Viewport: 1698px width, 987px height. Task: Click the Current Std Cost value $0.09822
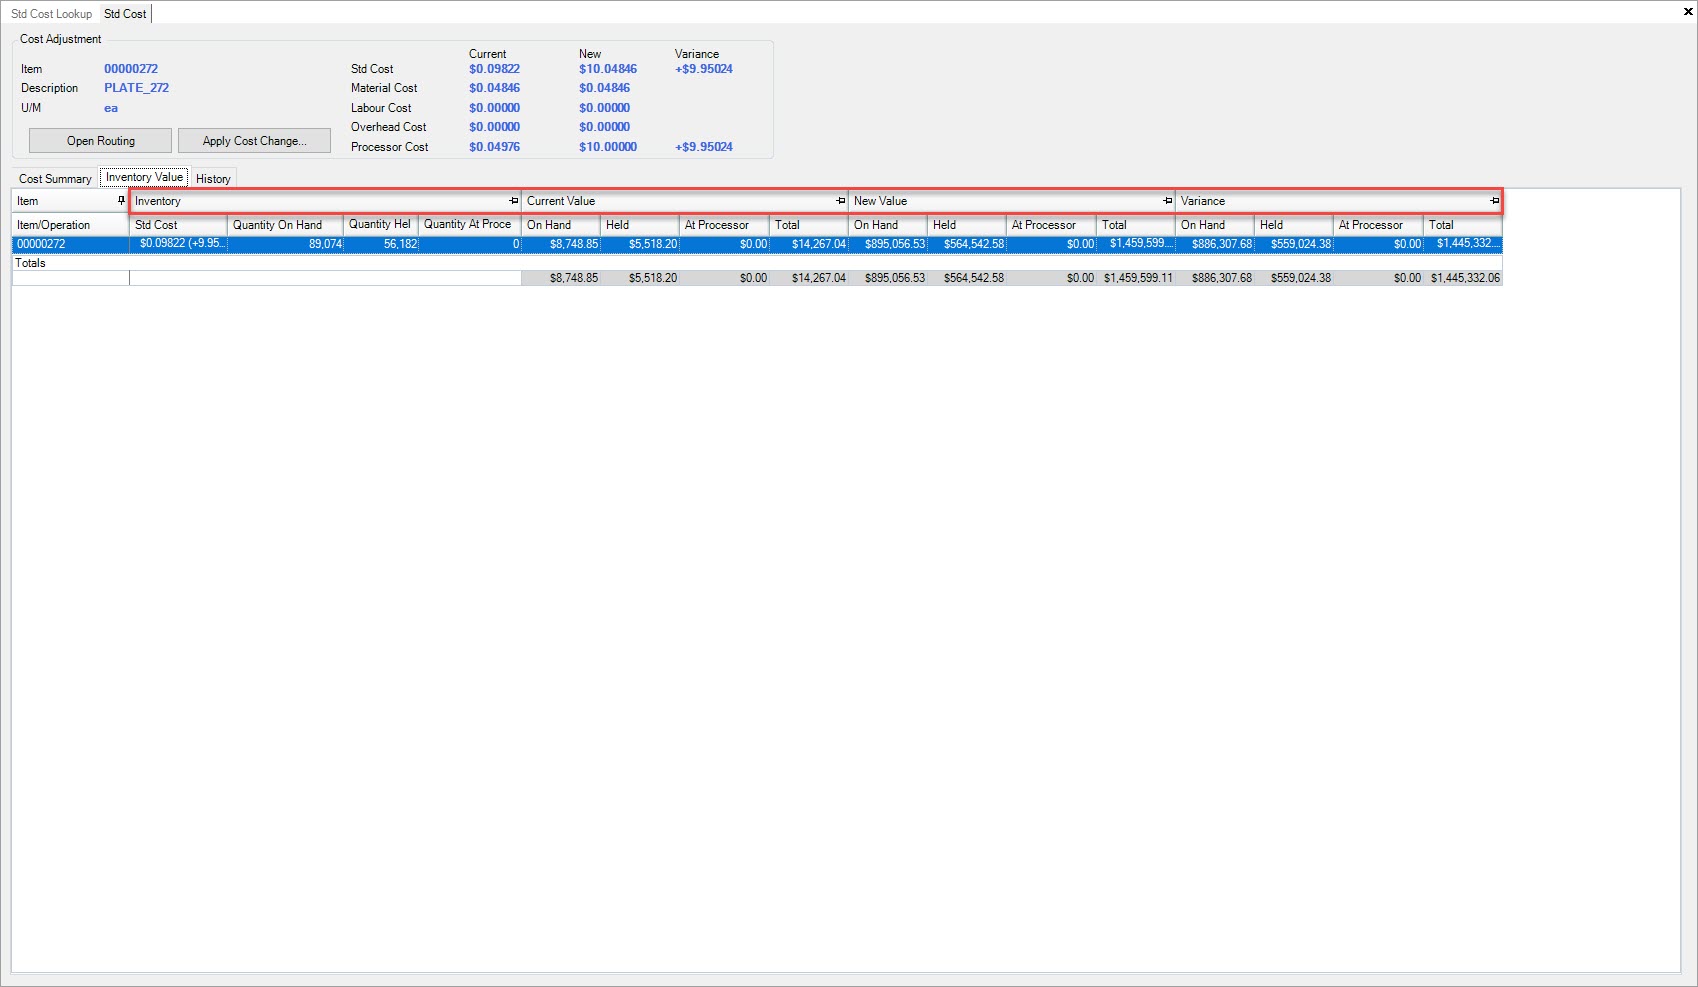coord(494,69)
